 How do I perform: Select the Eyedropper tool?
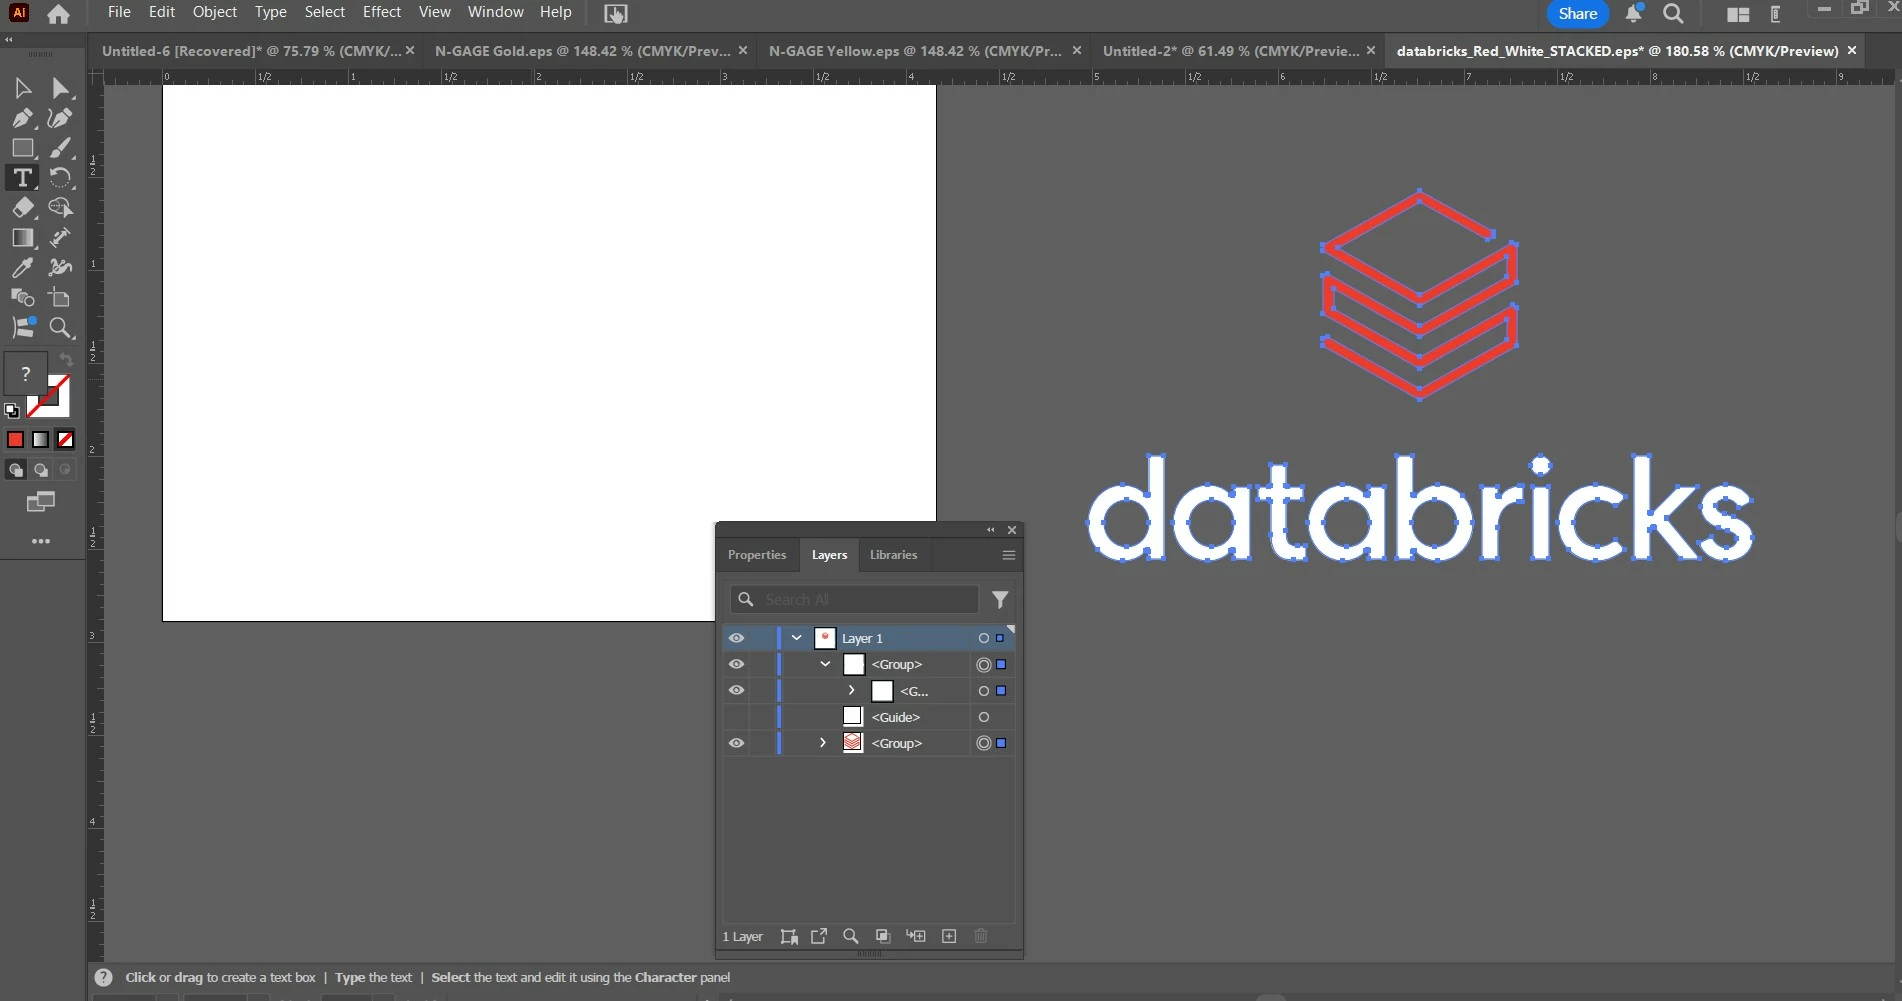click(x=22, y=268)
